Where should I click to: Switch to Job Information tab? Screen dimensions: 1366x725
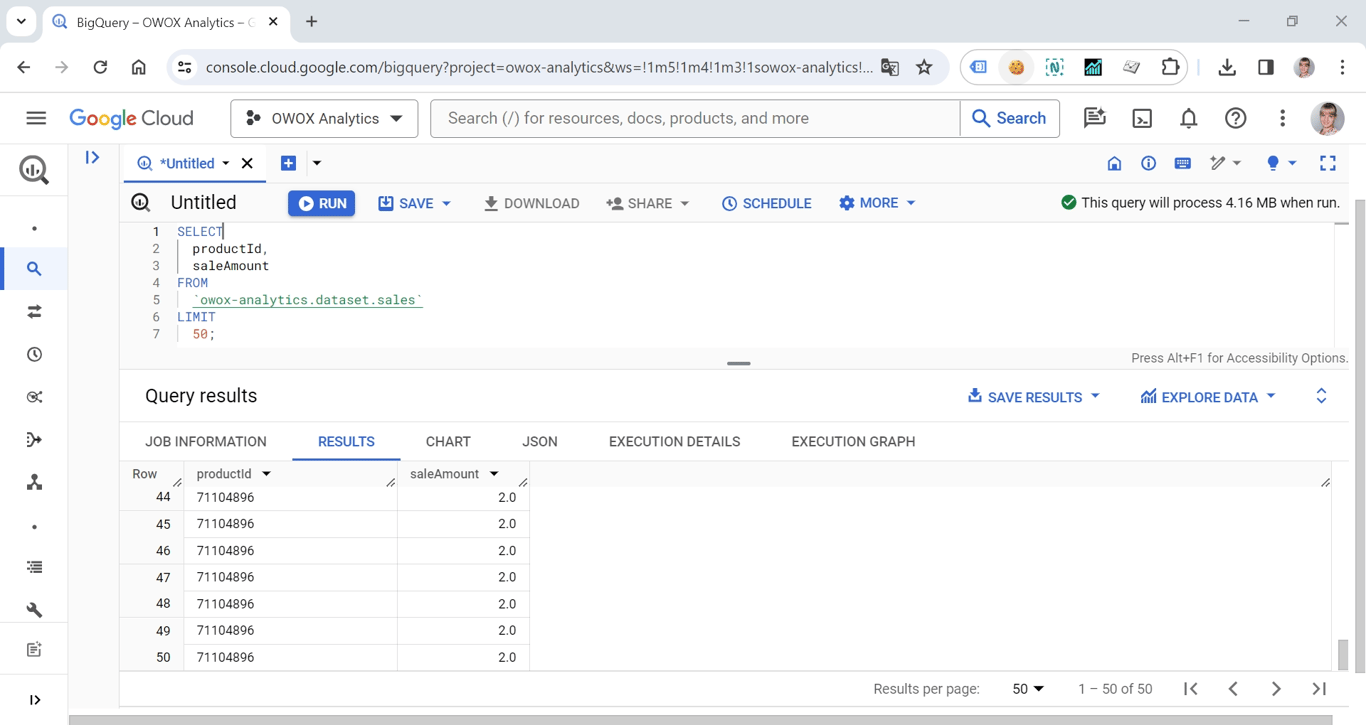[206, 441]
